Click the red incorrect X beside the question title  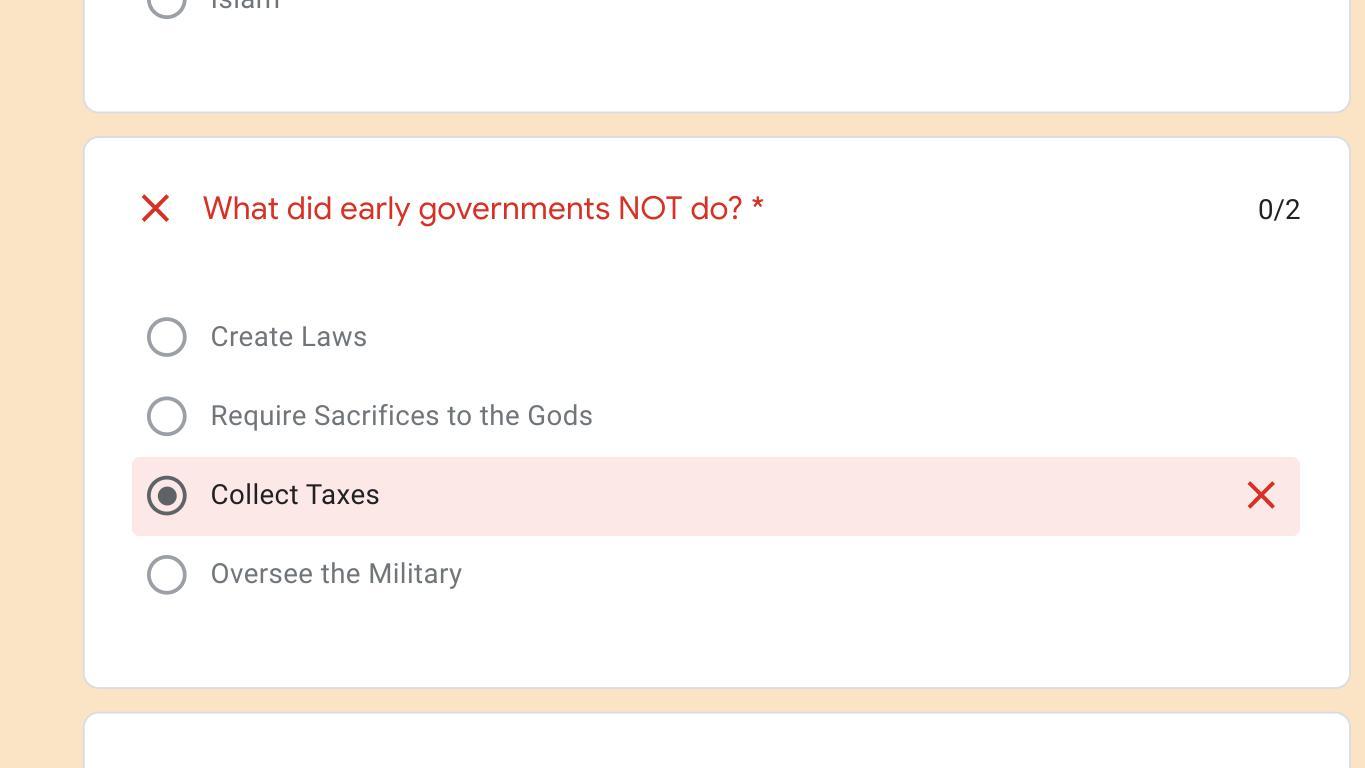pyautogui.click(x=155, y=208)
